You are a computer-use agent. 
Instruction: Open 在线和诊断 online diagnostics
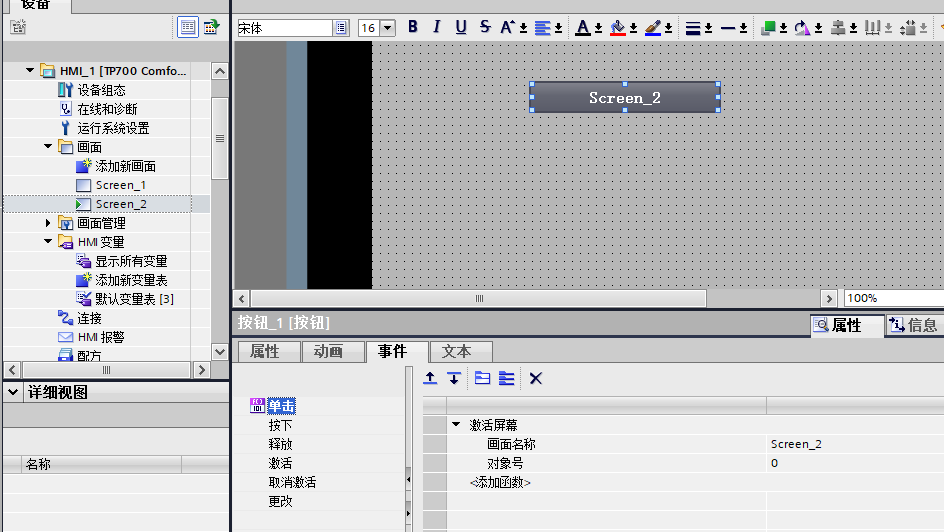(x=107, y=109)
